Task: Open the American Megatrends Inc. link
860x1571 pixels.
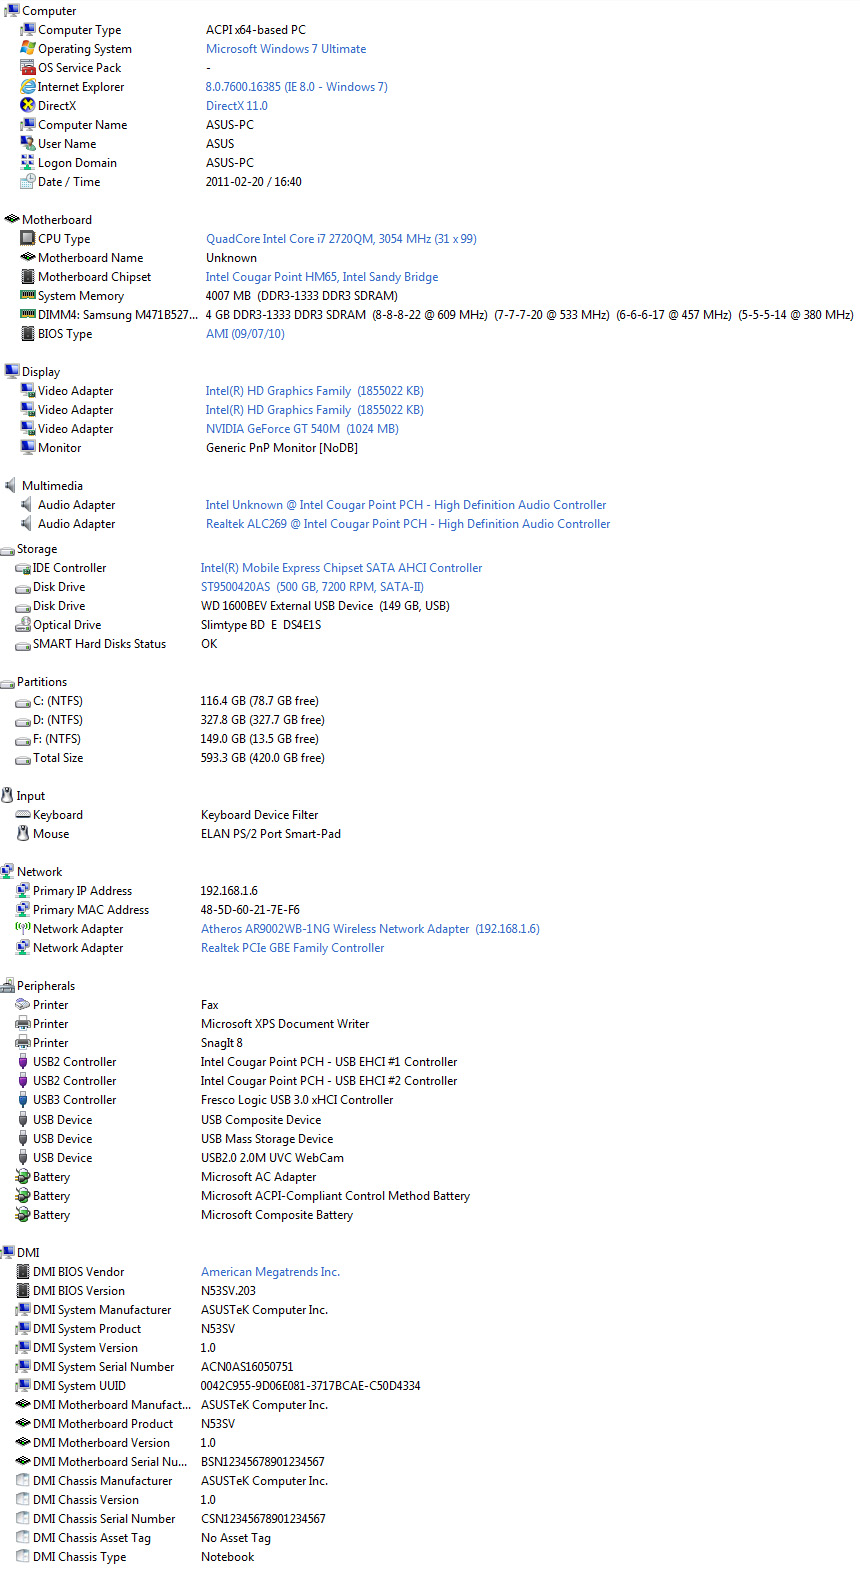Action: click(x=270, y=1271)
